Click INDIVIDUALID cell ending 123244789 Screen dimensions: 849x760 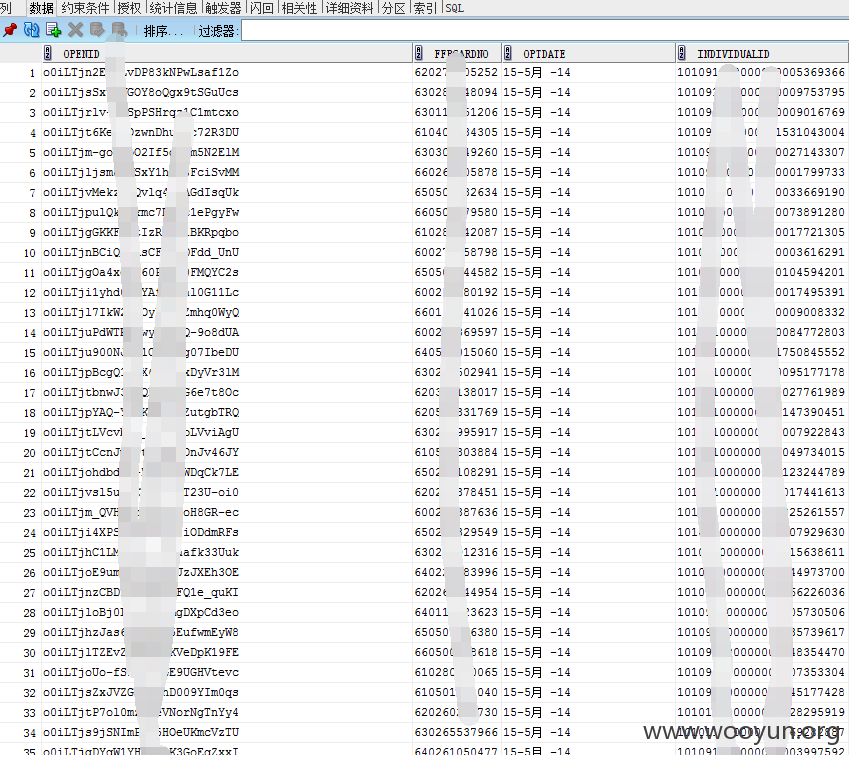coord(762,473)
